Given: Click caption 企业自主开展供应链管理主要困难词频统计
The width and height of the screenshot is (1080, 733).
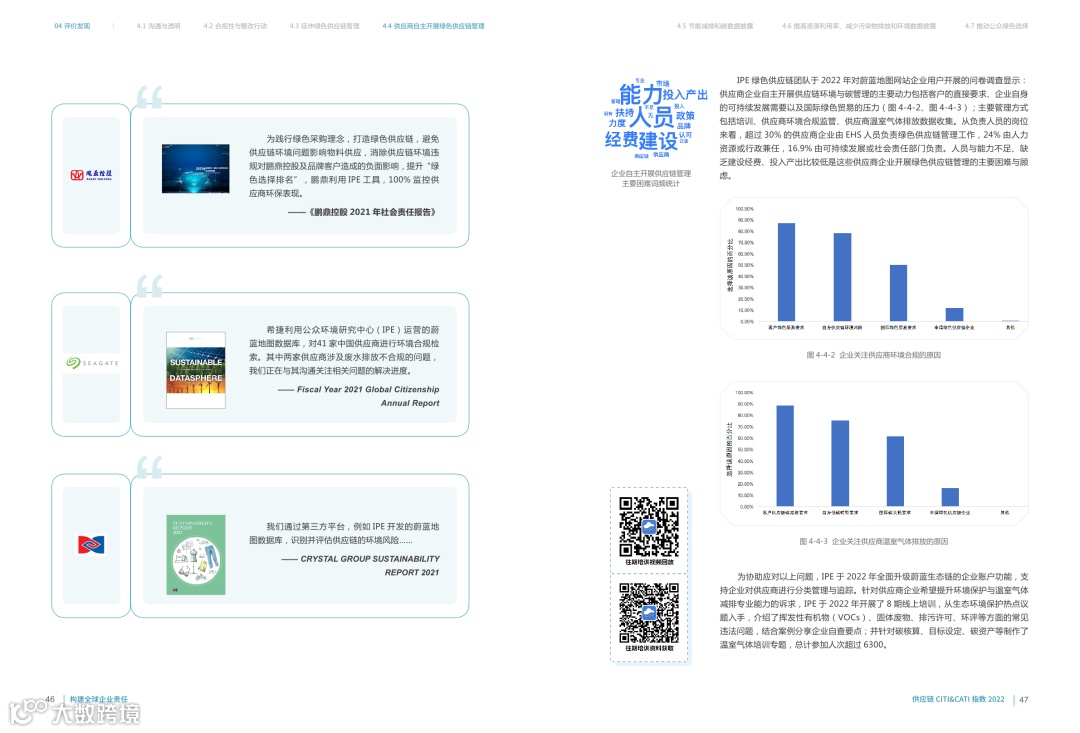Looking at the screenshot, I should coord(651,178).
